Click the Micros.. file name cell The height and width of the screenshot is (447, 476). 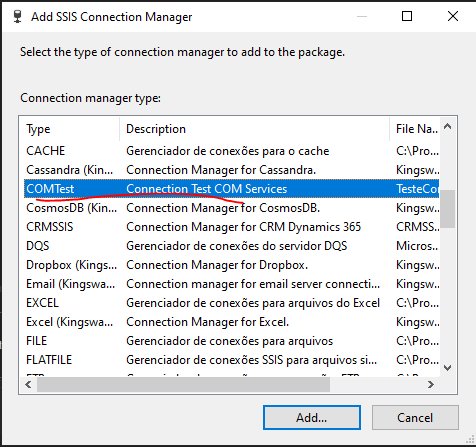click(417, 246)
